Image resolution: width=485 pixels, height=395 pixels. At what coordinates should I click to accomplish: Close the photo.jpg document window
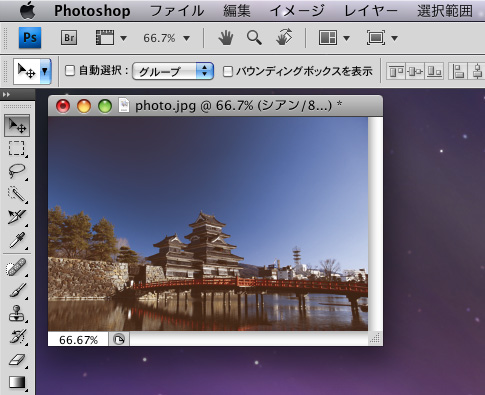pos(63,106)
